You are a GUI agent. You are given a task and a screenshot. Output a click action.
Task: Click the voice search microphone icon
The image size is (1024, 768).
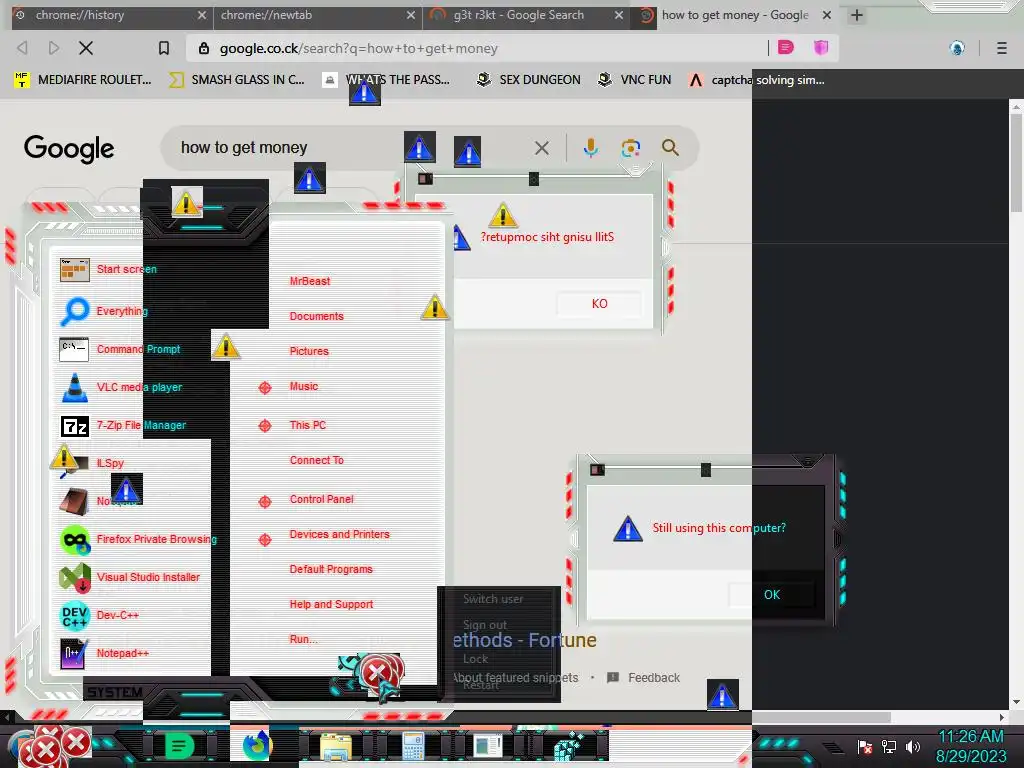coord(590,148)
